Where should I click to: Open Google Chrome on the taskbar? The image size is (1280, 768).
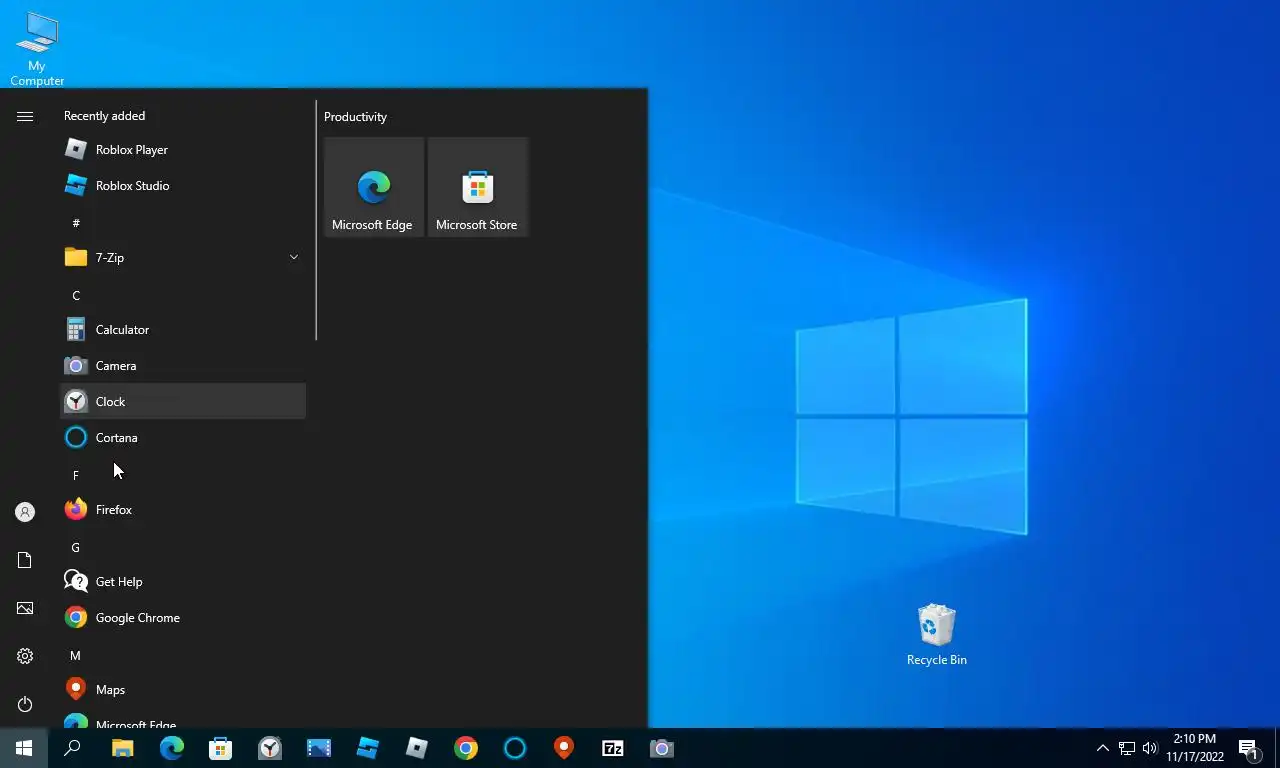tap(465, 748)
